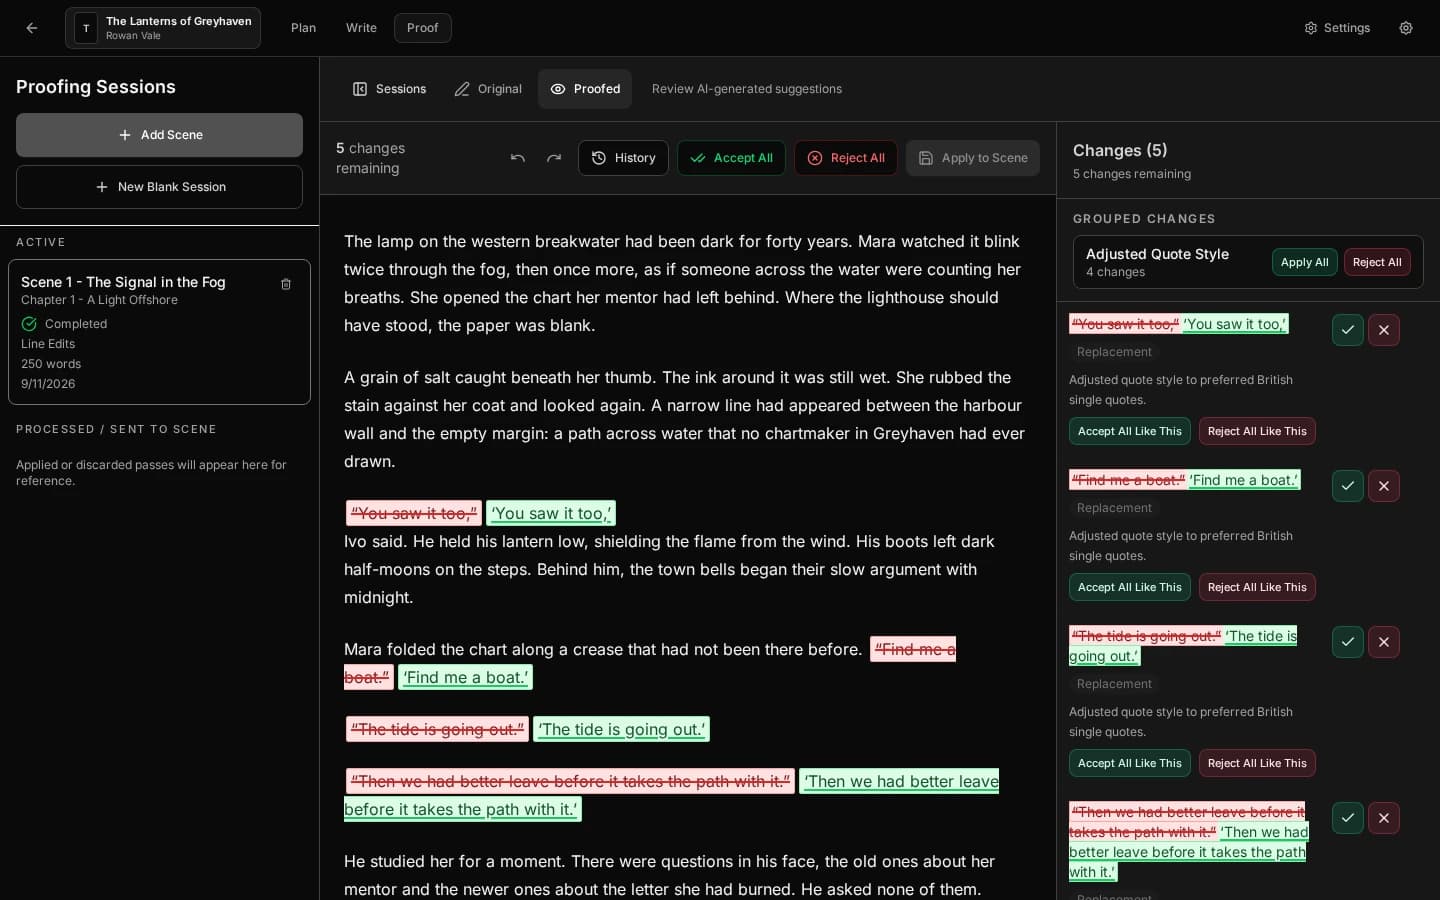Show the Original text view
1440x900 pixels.
(x=488, y=89)
